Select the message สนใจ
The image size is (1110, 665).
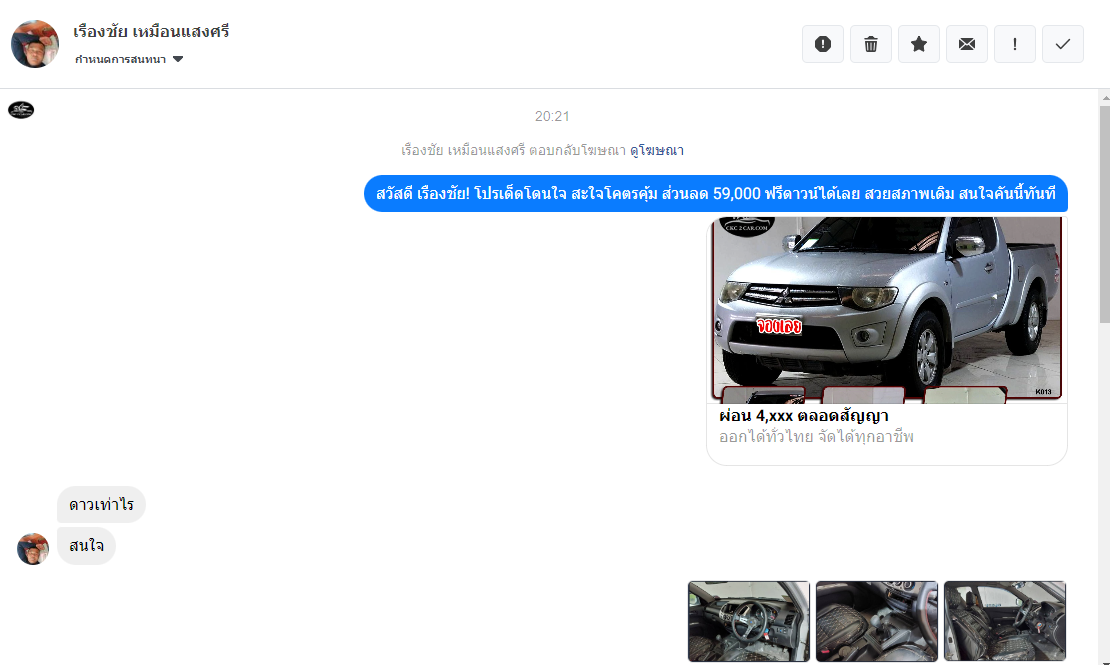point(86,546)
